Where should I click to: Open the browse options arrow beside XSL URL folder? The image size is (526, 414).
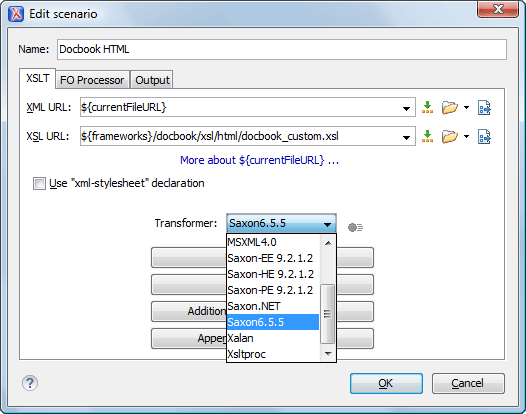point(466,137)
